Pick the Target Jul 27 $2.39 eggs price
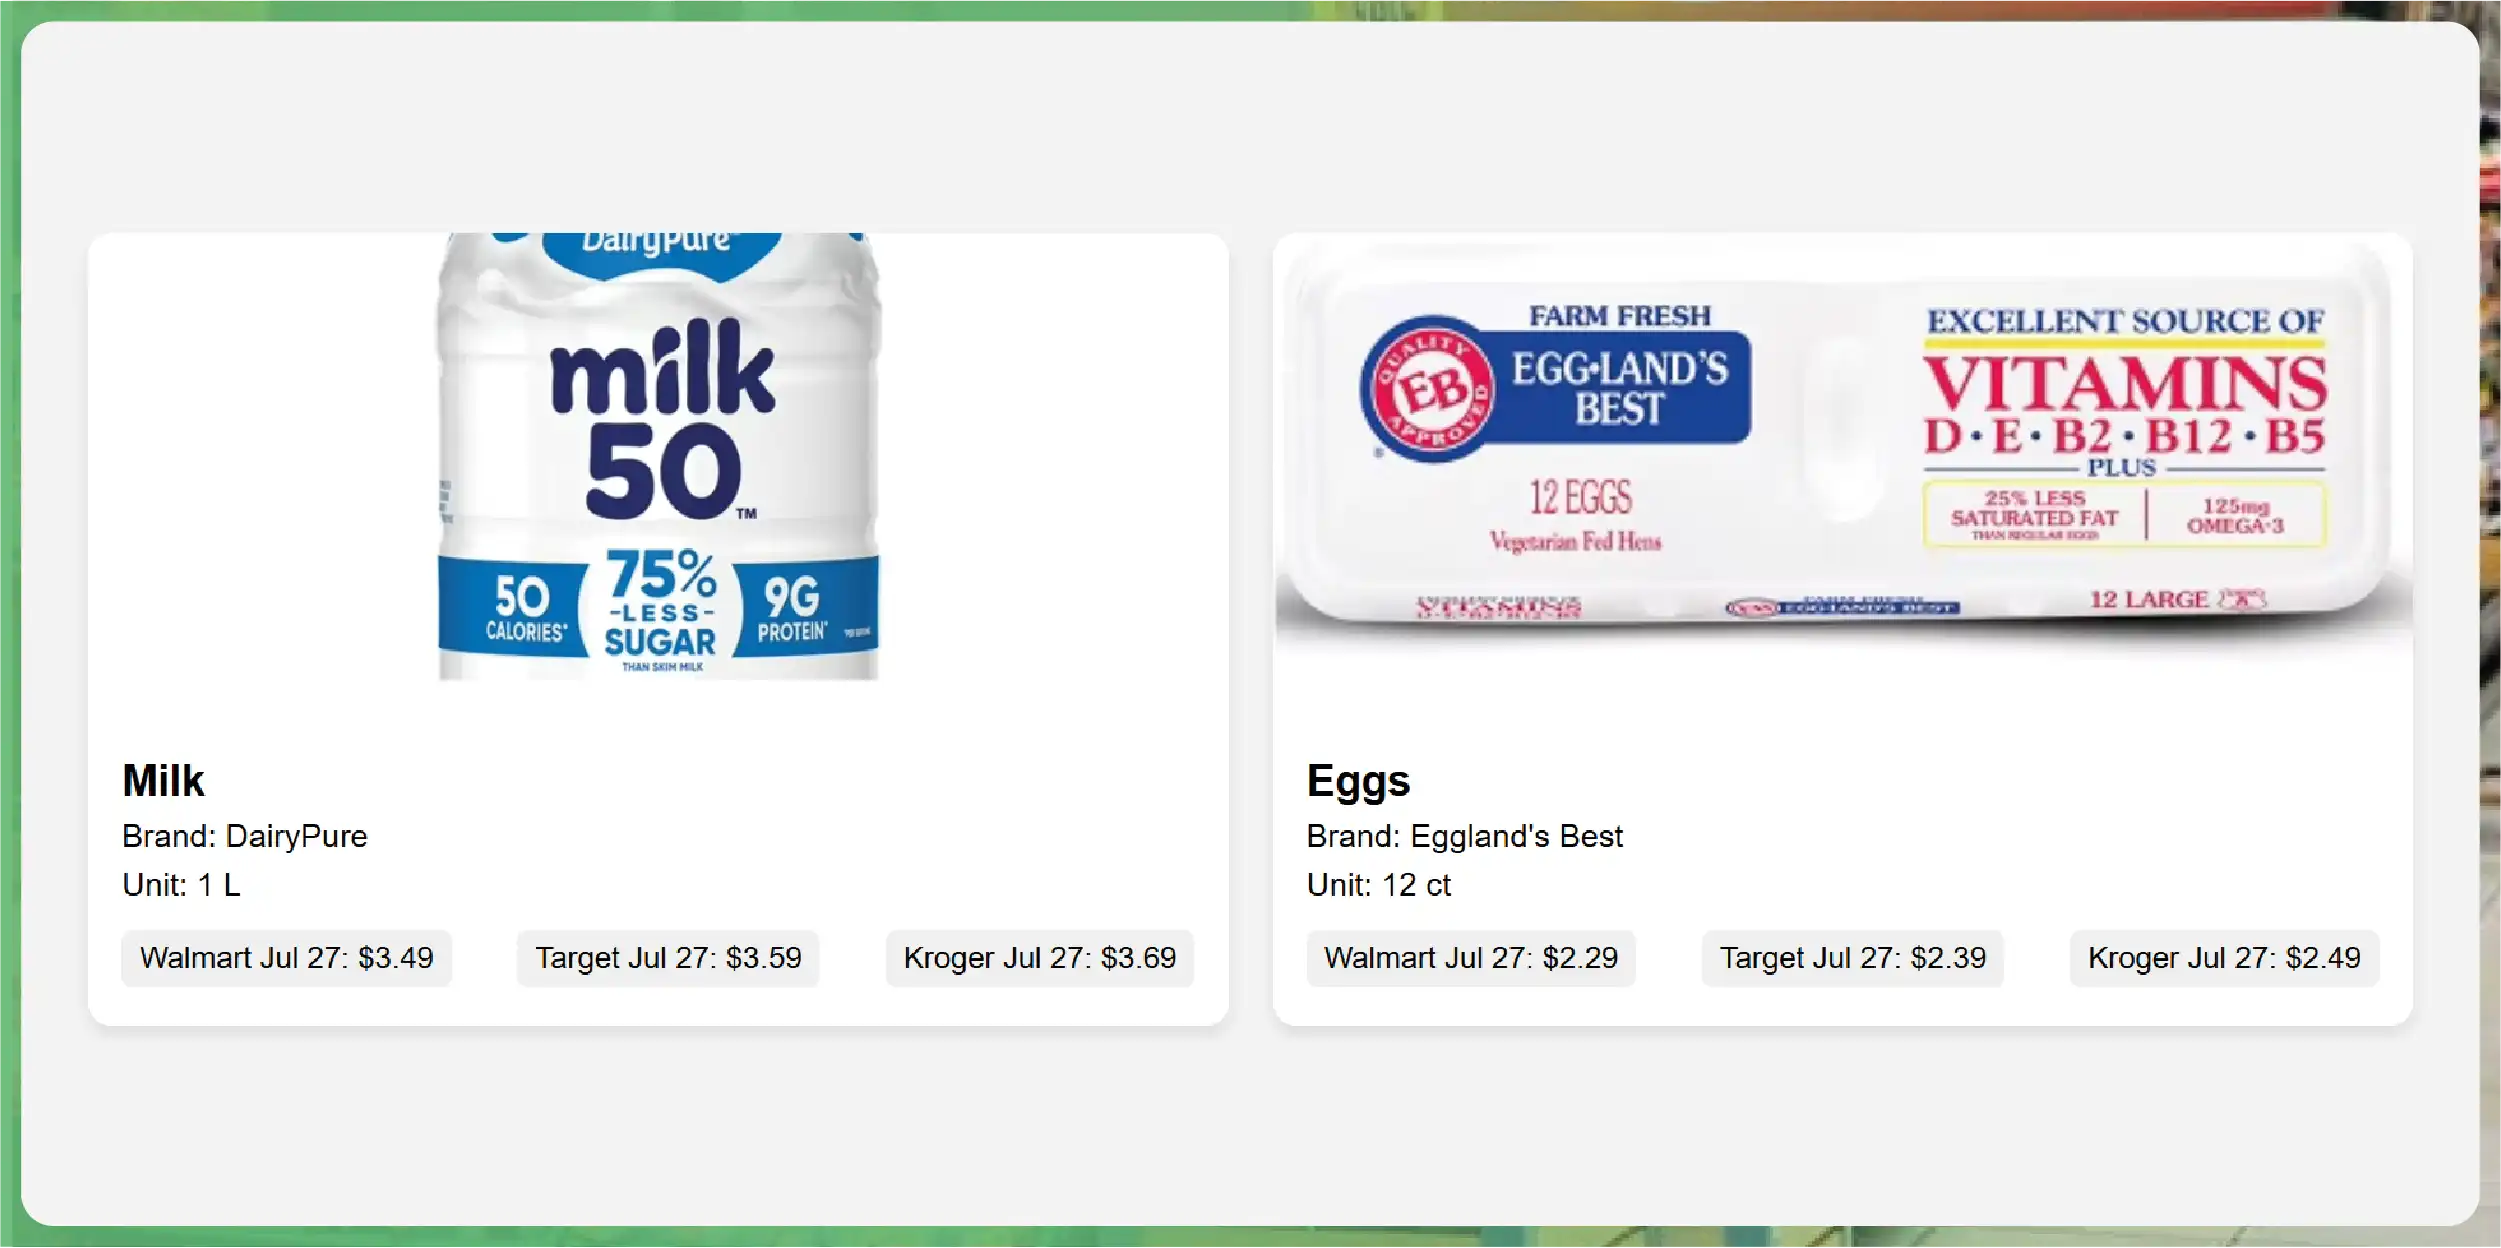 (x=1852, y=958)
